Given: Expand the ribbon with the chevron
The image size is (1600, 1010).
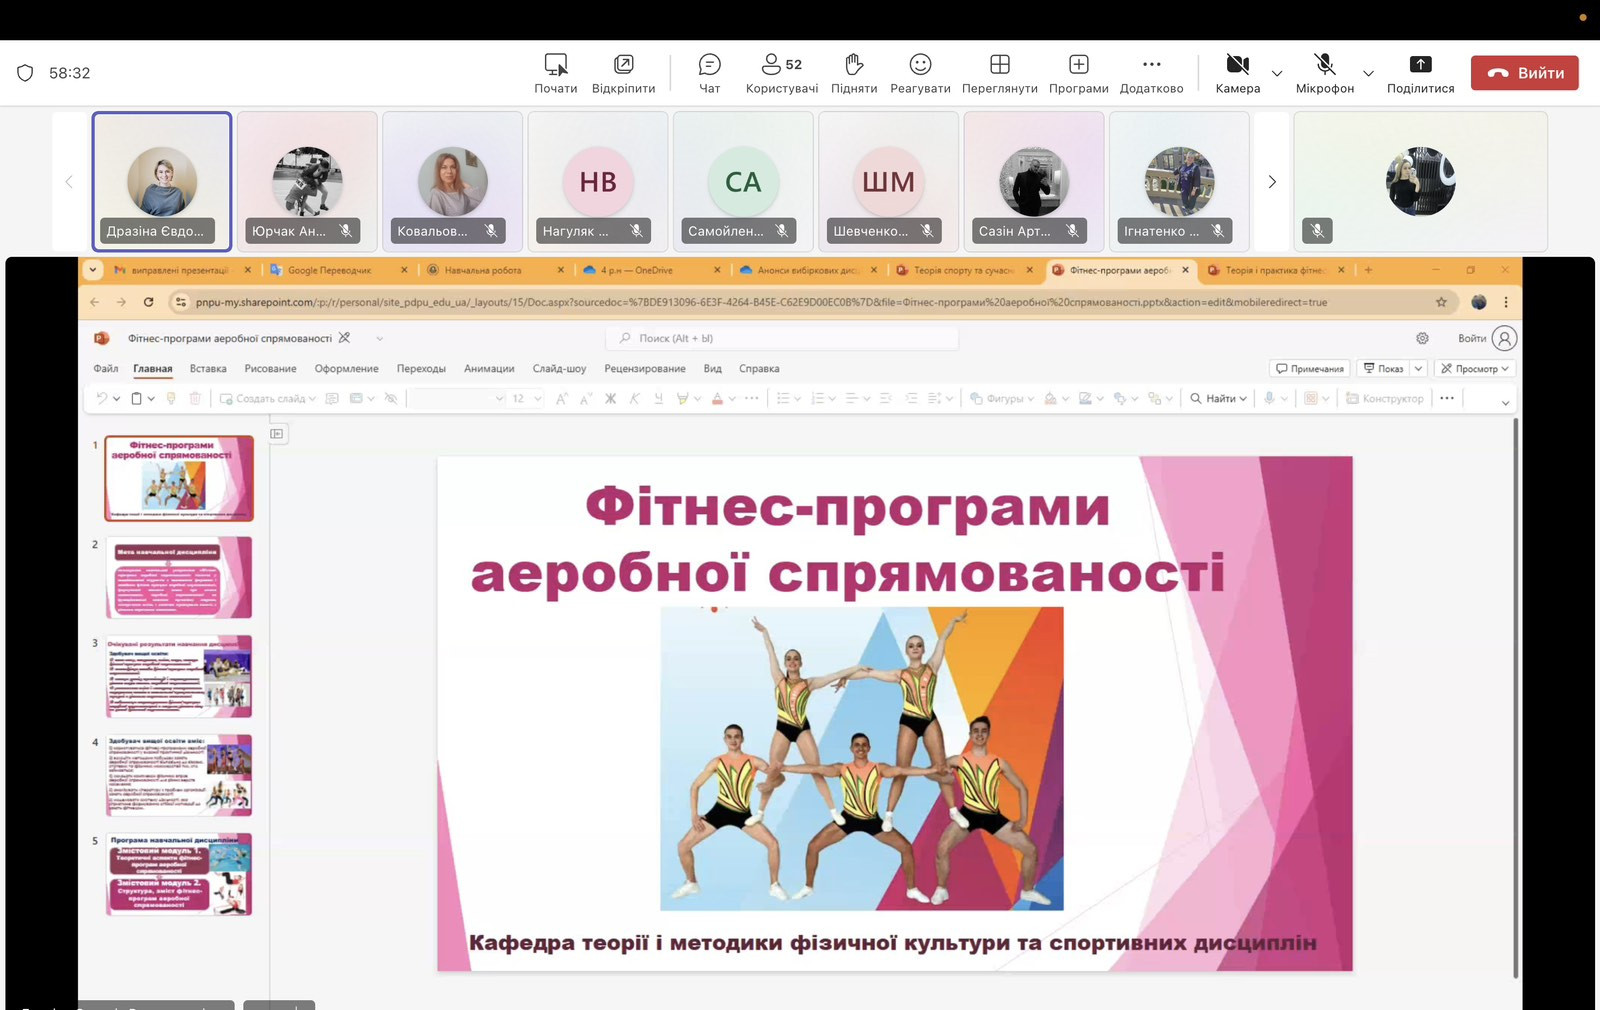Looking at the screenshot, I should tap(1505, 402).
